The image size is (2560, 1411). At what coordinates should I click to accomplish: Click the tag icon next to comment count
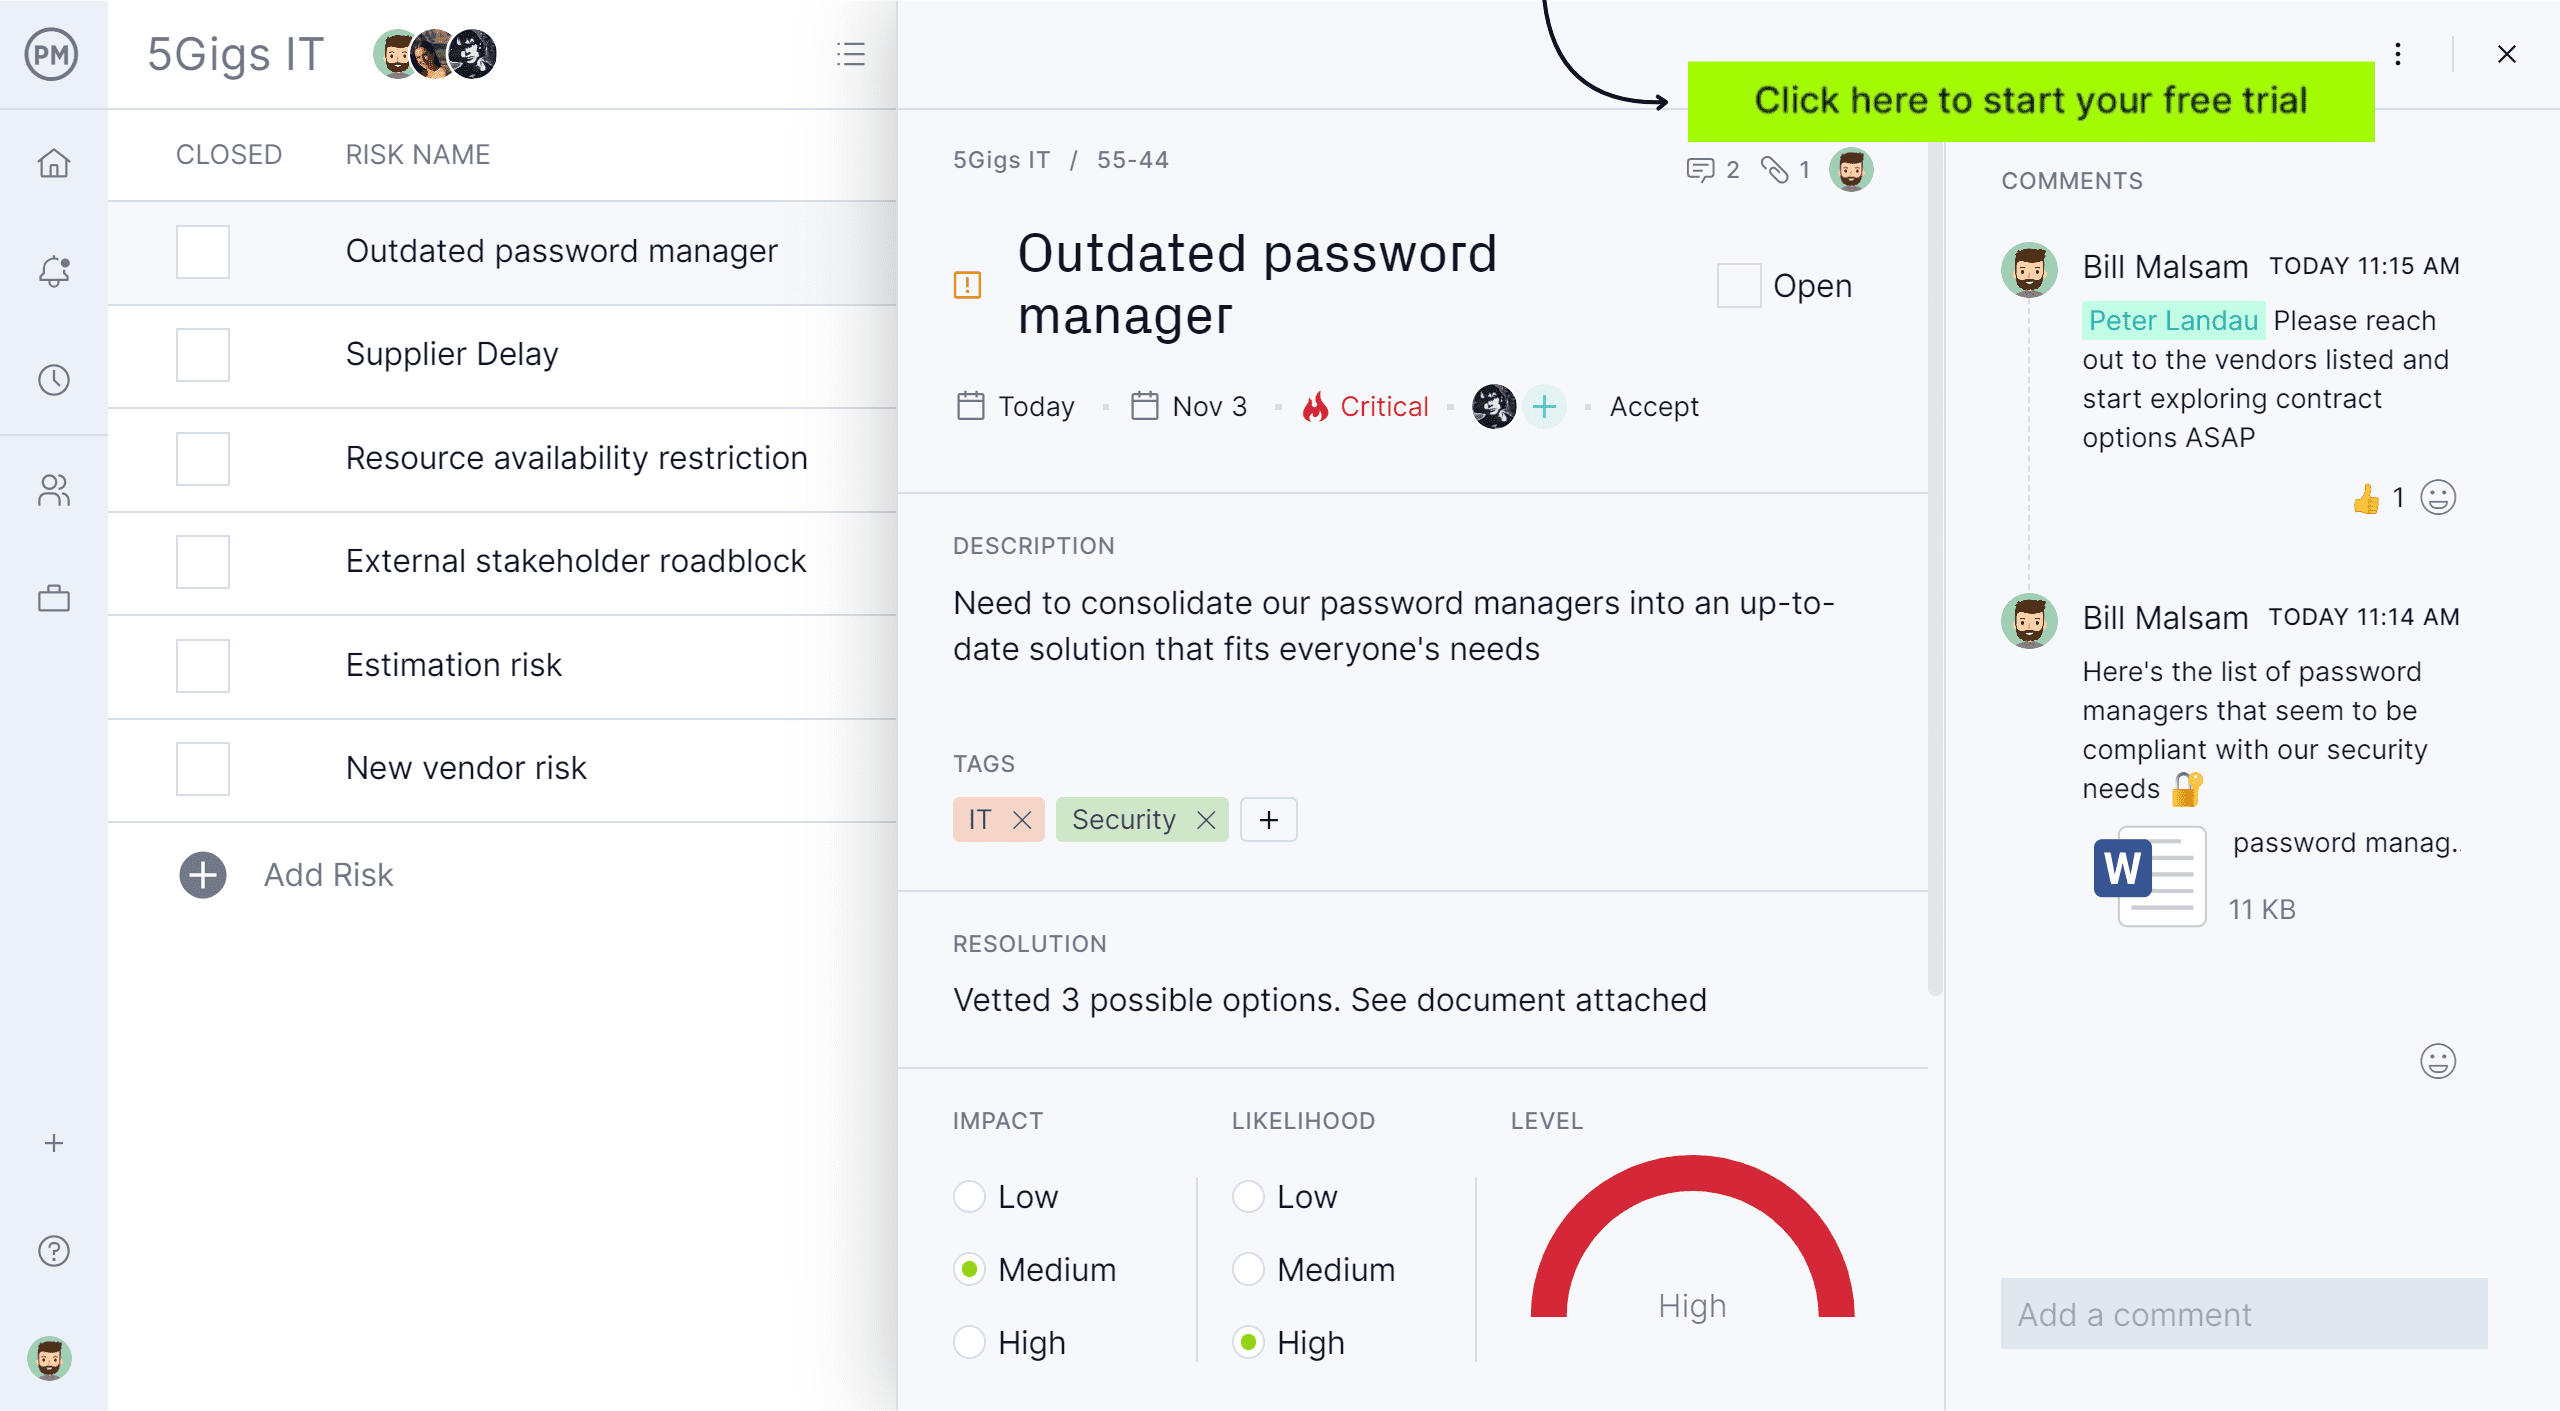(x=1770, y=167)
